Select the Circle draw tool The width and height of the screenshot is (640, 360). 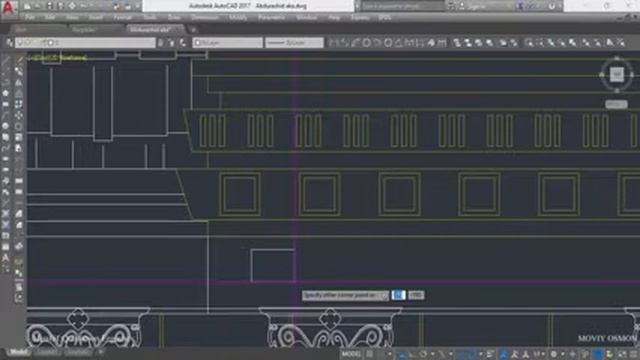6,126
